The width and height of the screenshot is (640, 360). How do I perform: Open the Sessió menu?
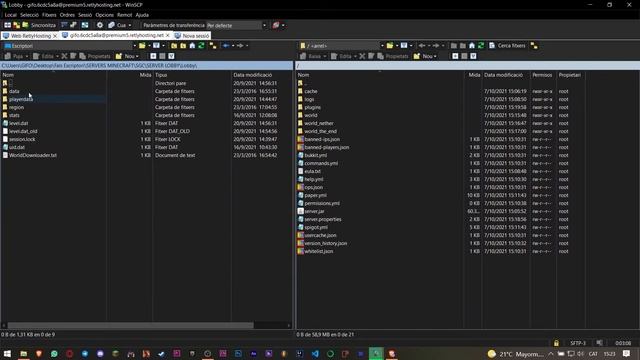[85, 15]
